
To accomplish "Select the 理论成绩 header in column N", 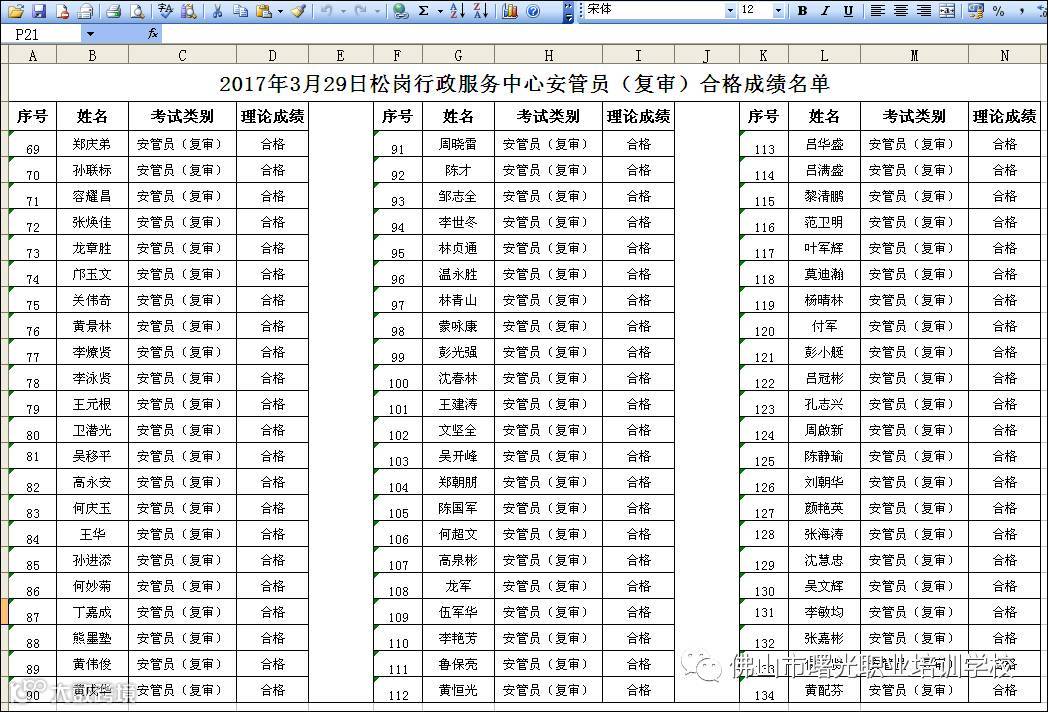I will pyautogui.click(x=1005, y=116).
